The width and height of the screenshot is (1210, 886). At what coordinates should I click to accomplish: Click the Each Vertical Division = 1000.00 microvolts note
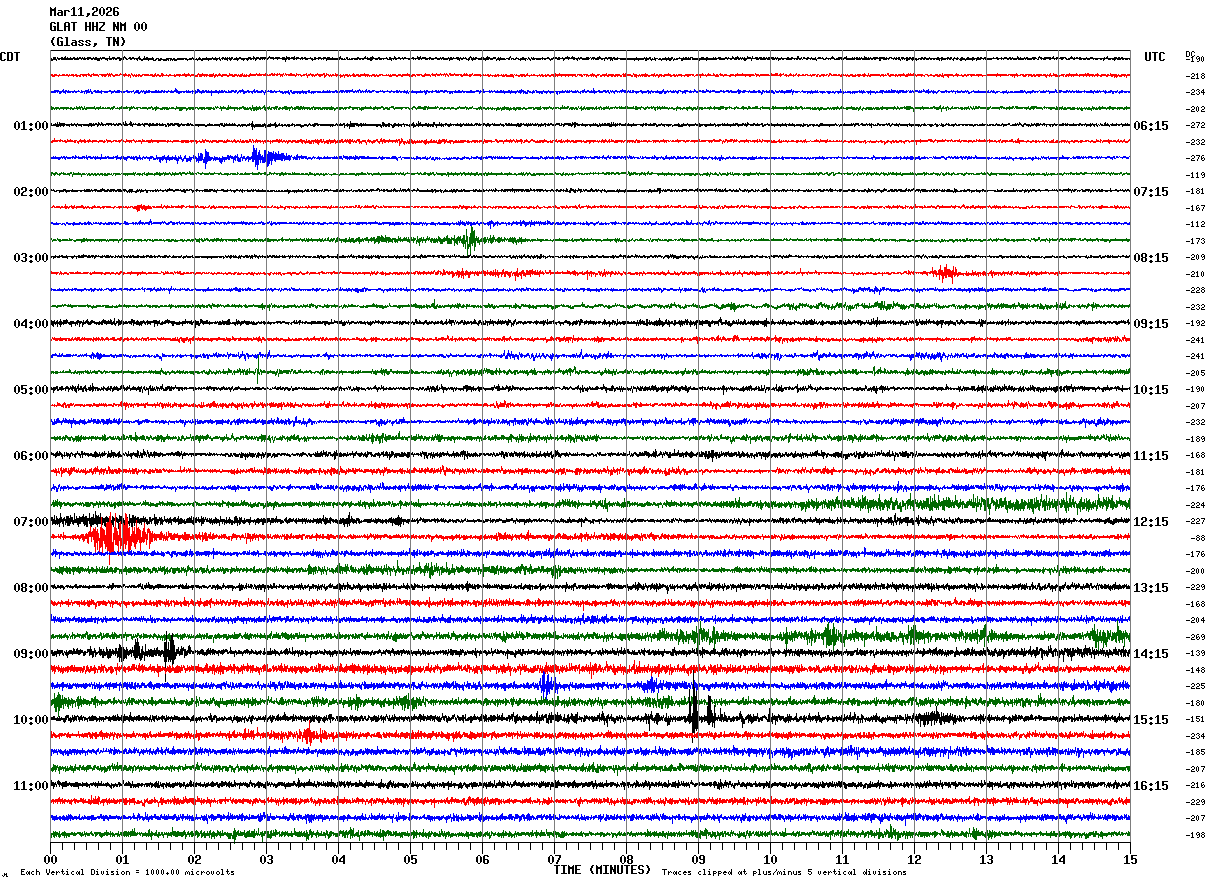click(x=127, y=872)
